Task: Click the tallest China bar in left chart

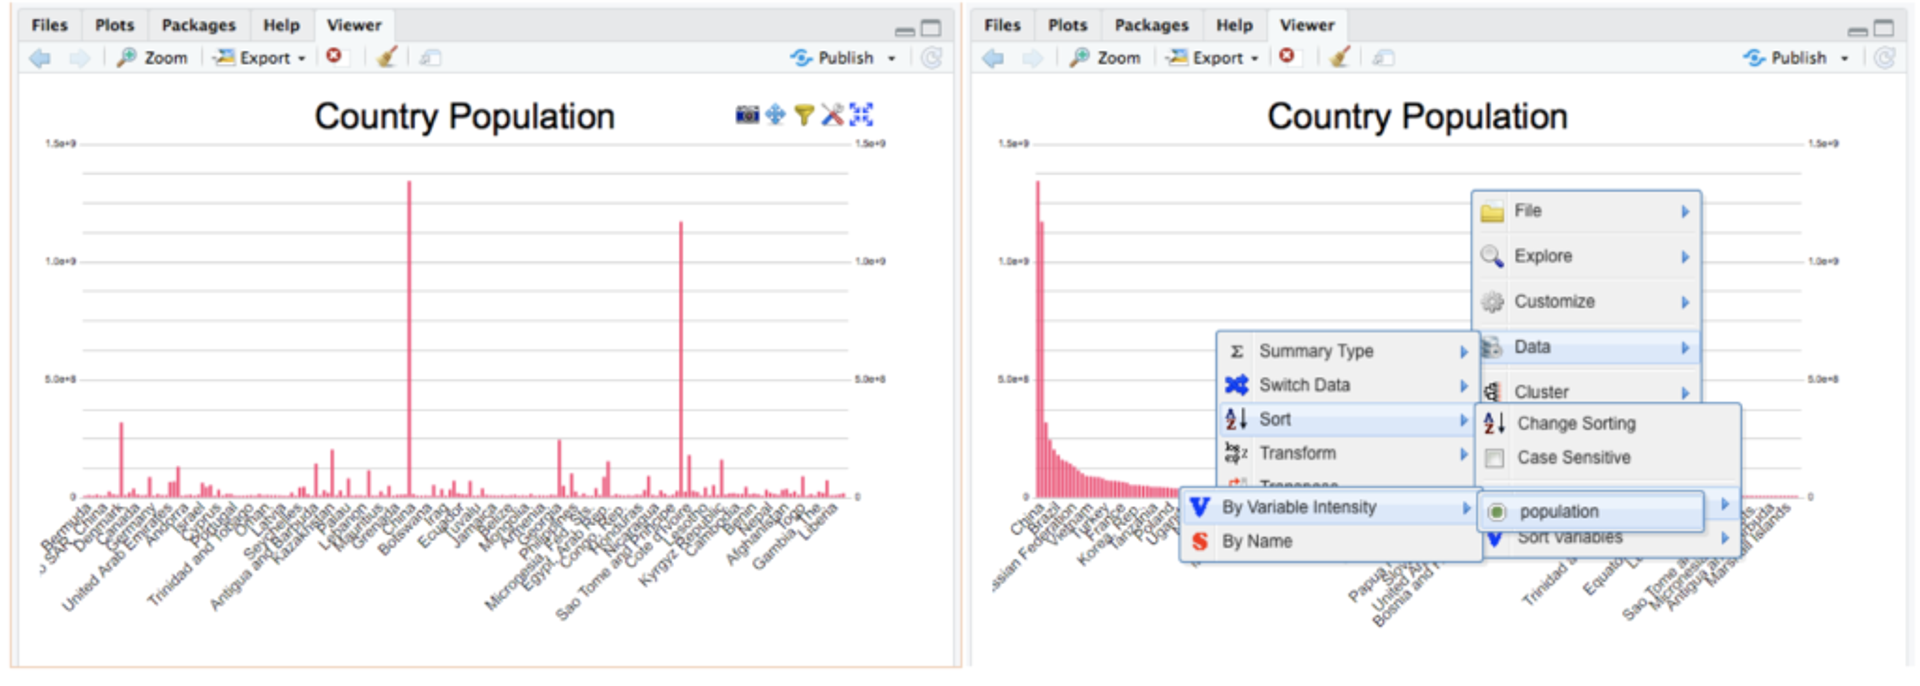Action: [409, 338]
